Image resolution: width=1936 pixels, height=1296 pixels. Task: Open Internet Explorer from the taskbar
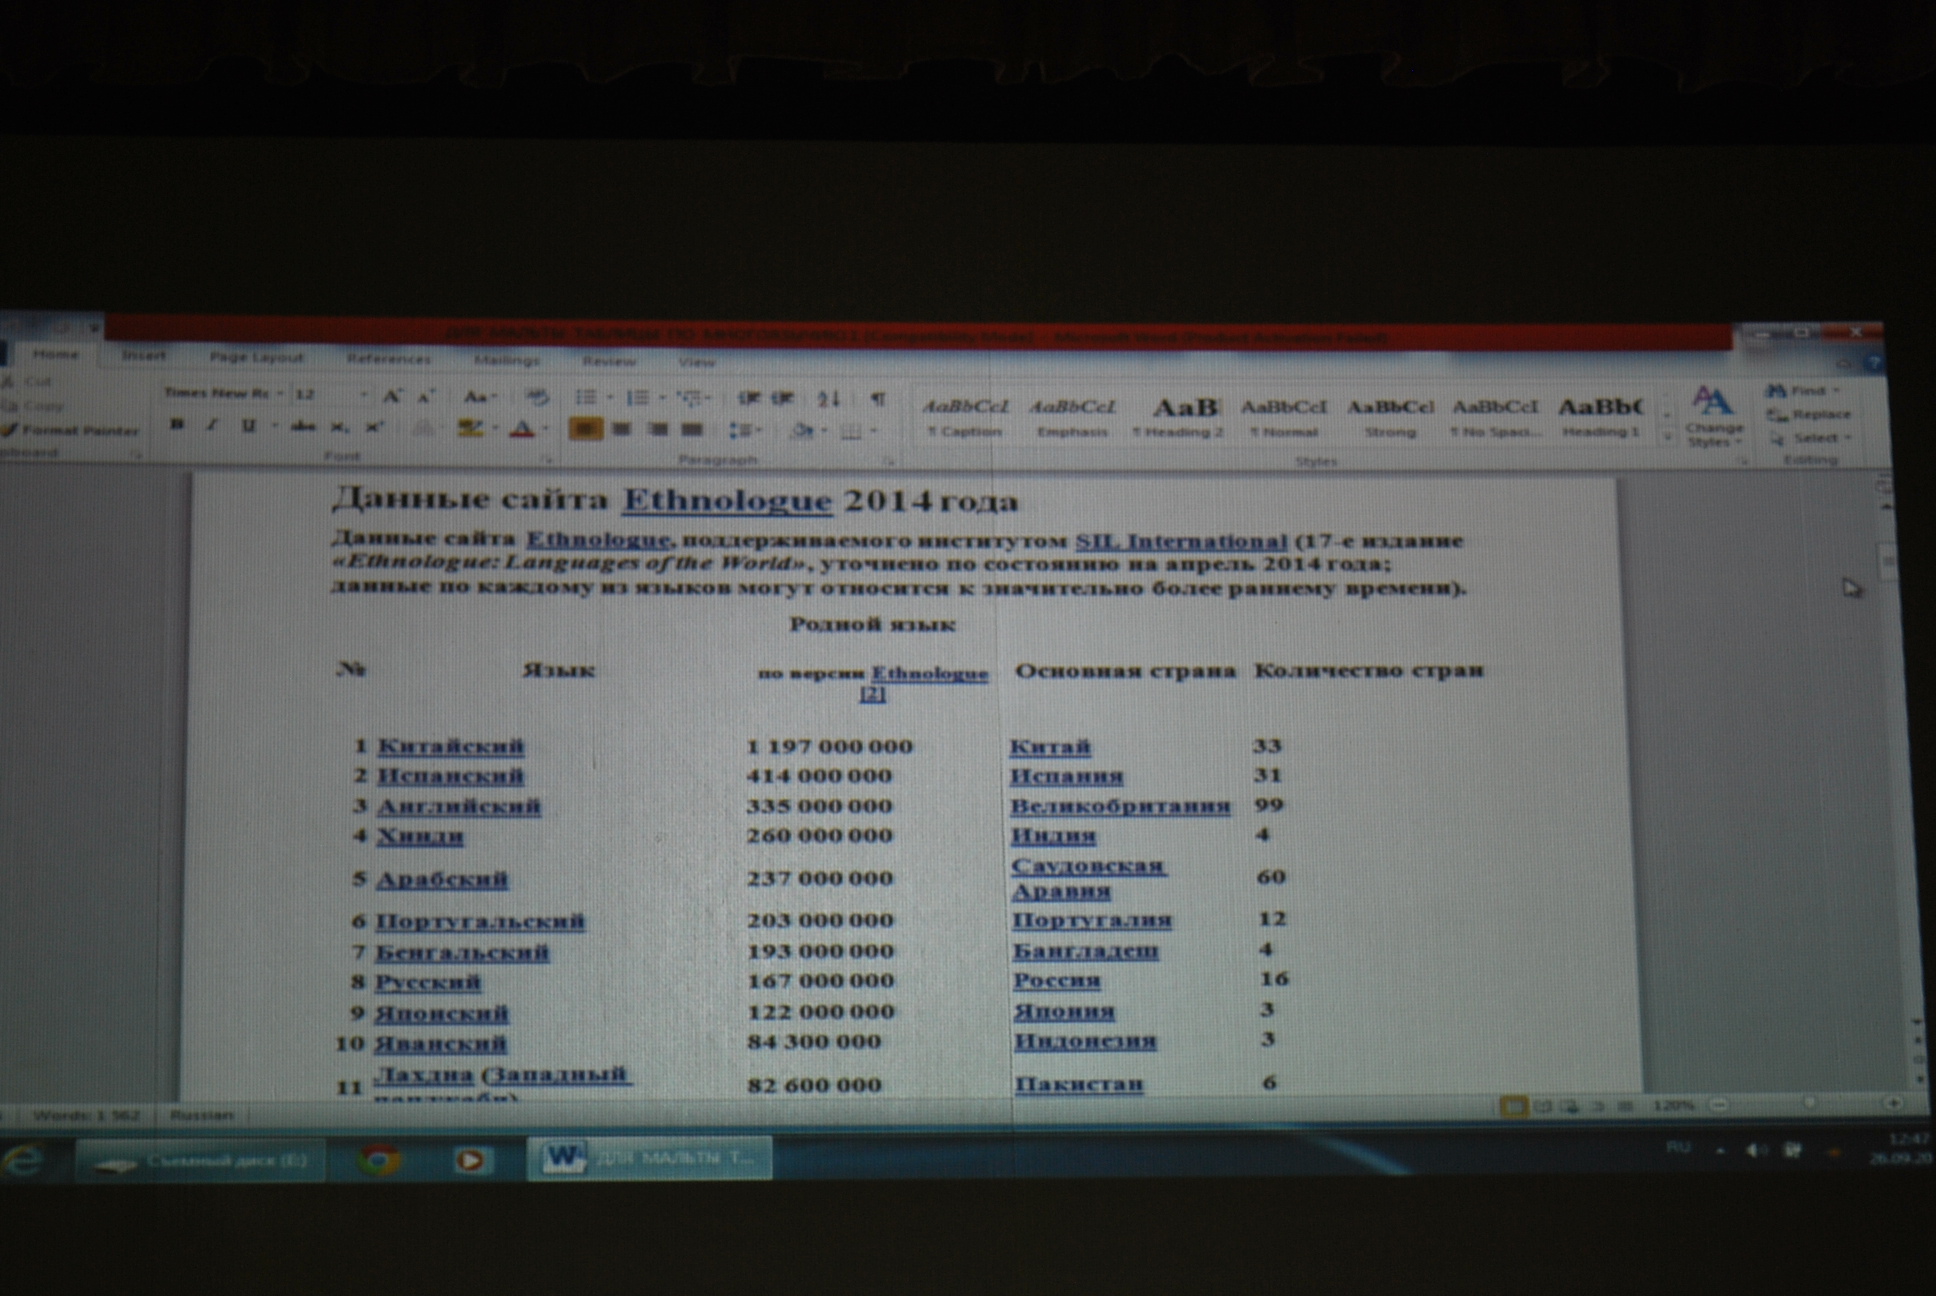24,1161
